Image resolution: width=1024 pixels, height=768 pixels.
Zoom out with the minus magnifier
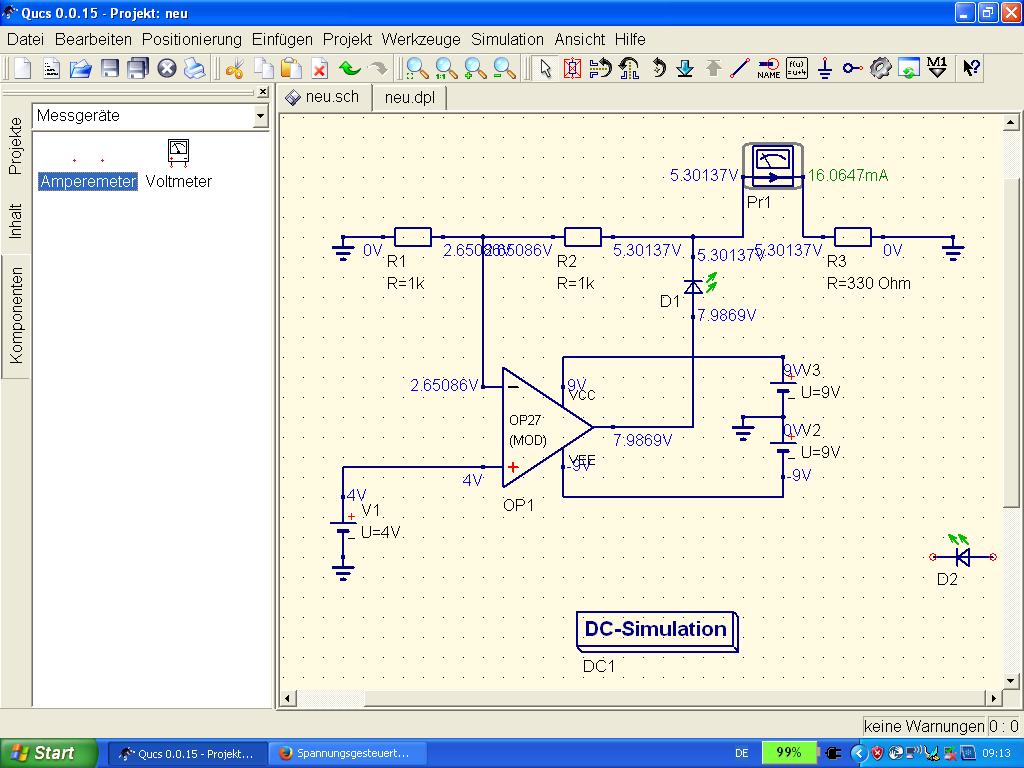point(504,68)
